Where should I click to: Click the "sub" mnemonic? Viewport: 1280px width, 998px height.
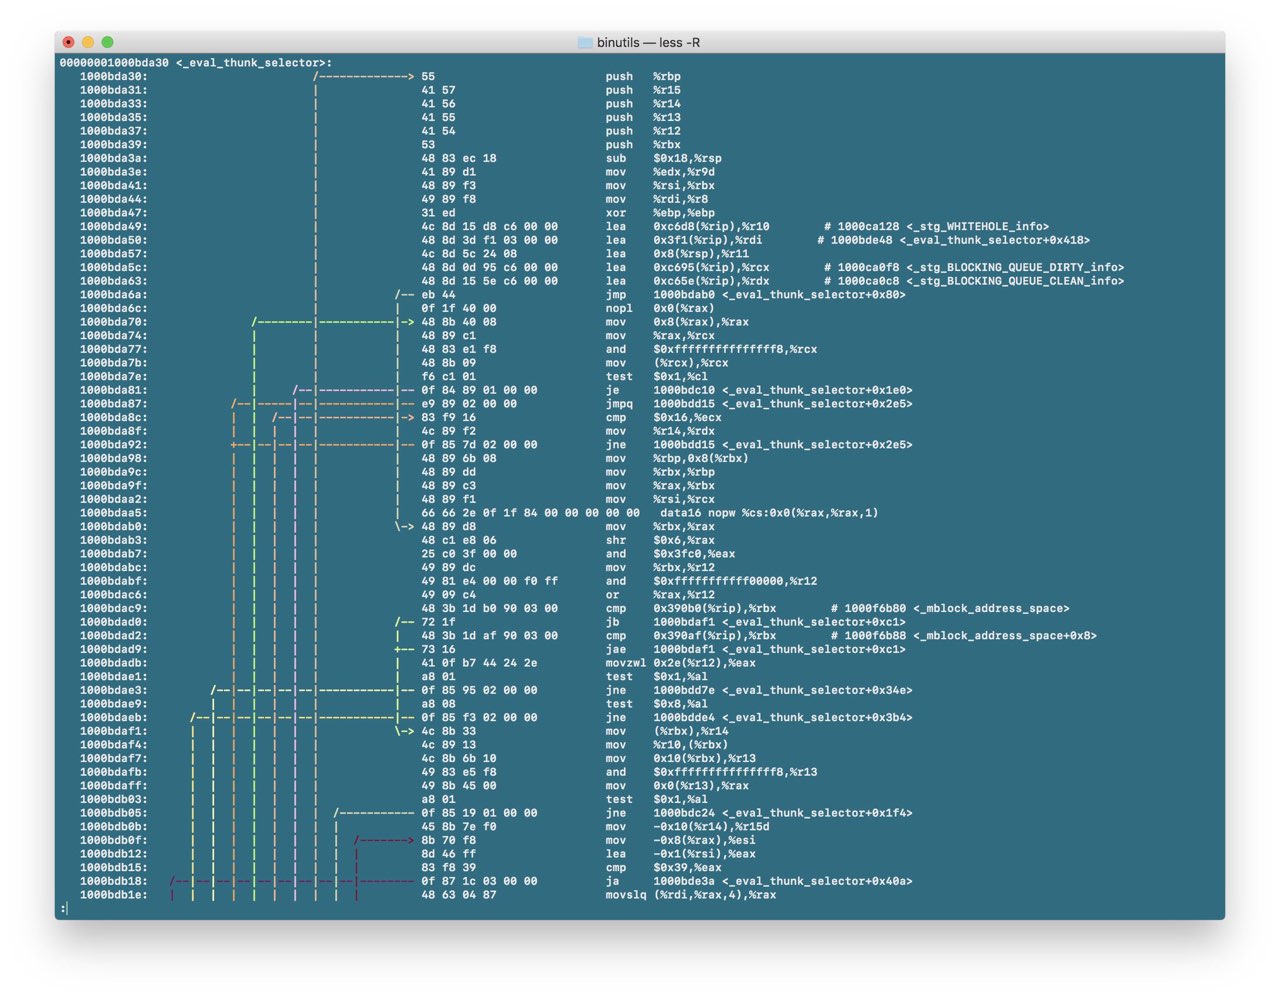coord(616,159)
